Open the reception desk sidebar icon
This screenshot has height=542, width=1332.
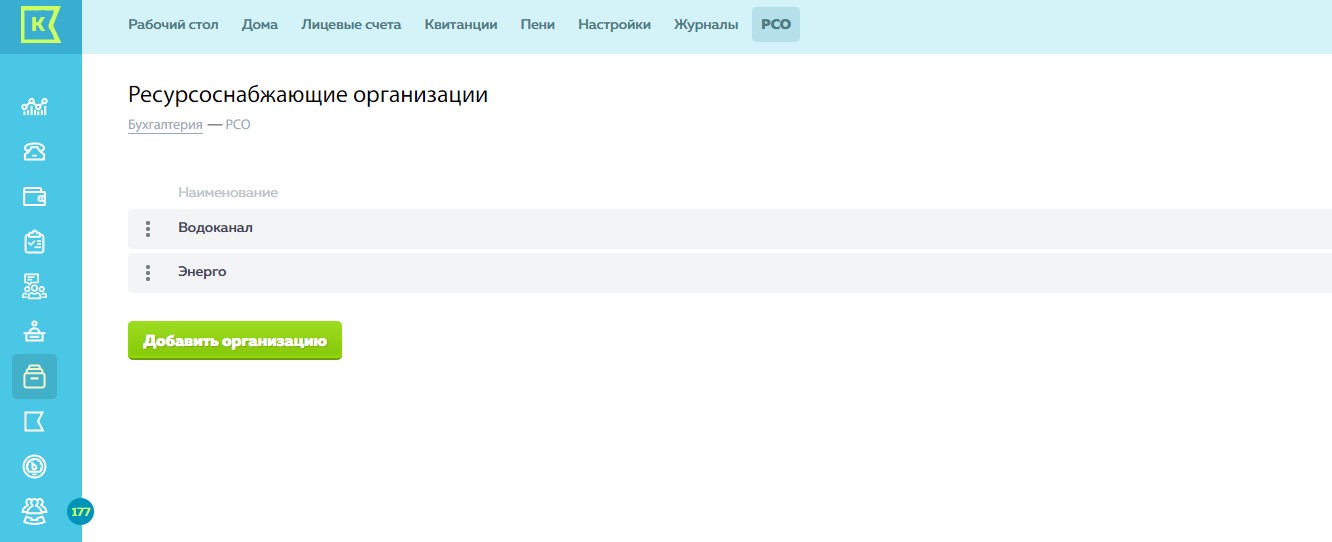(x=34, y=331)
